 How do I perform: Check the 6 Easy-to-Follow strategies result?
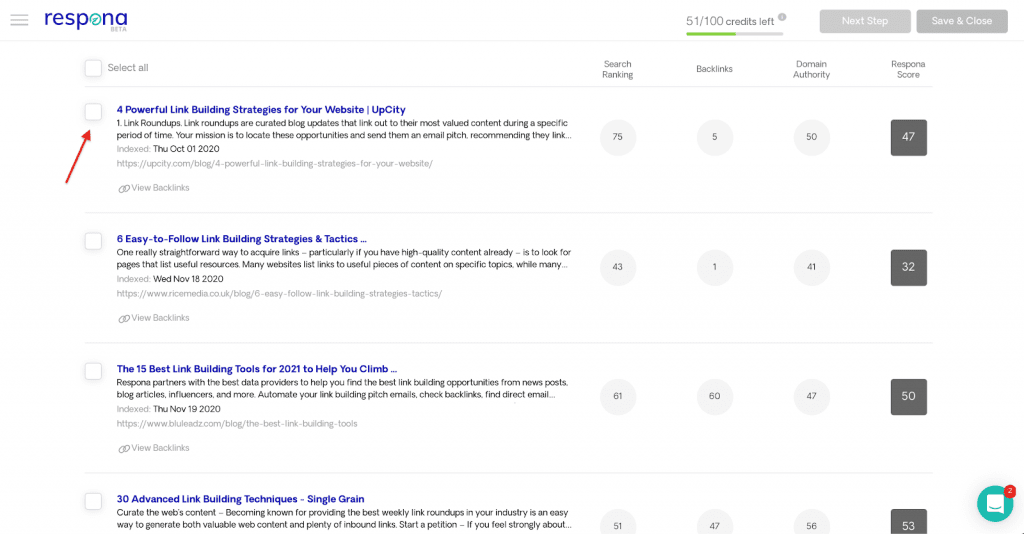pyautogui.click(x=93, y=241)
